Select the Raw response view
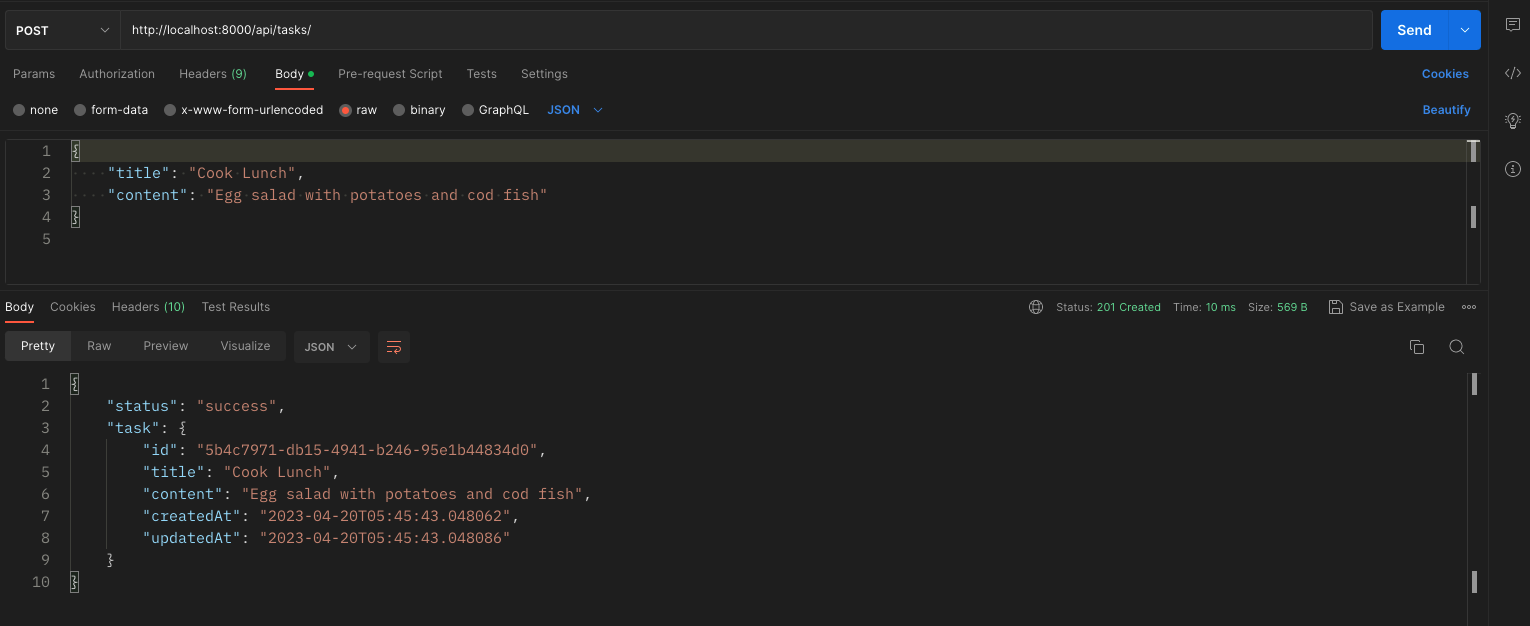 99,346
